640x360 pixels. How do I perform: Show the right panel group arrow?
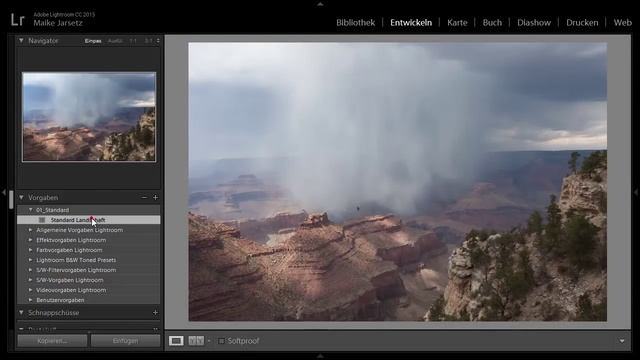coord(636,192)
